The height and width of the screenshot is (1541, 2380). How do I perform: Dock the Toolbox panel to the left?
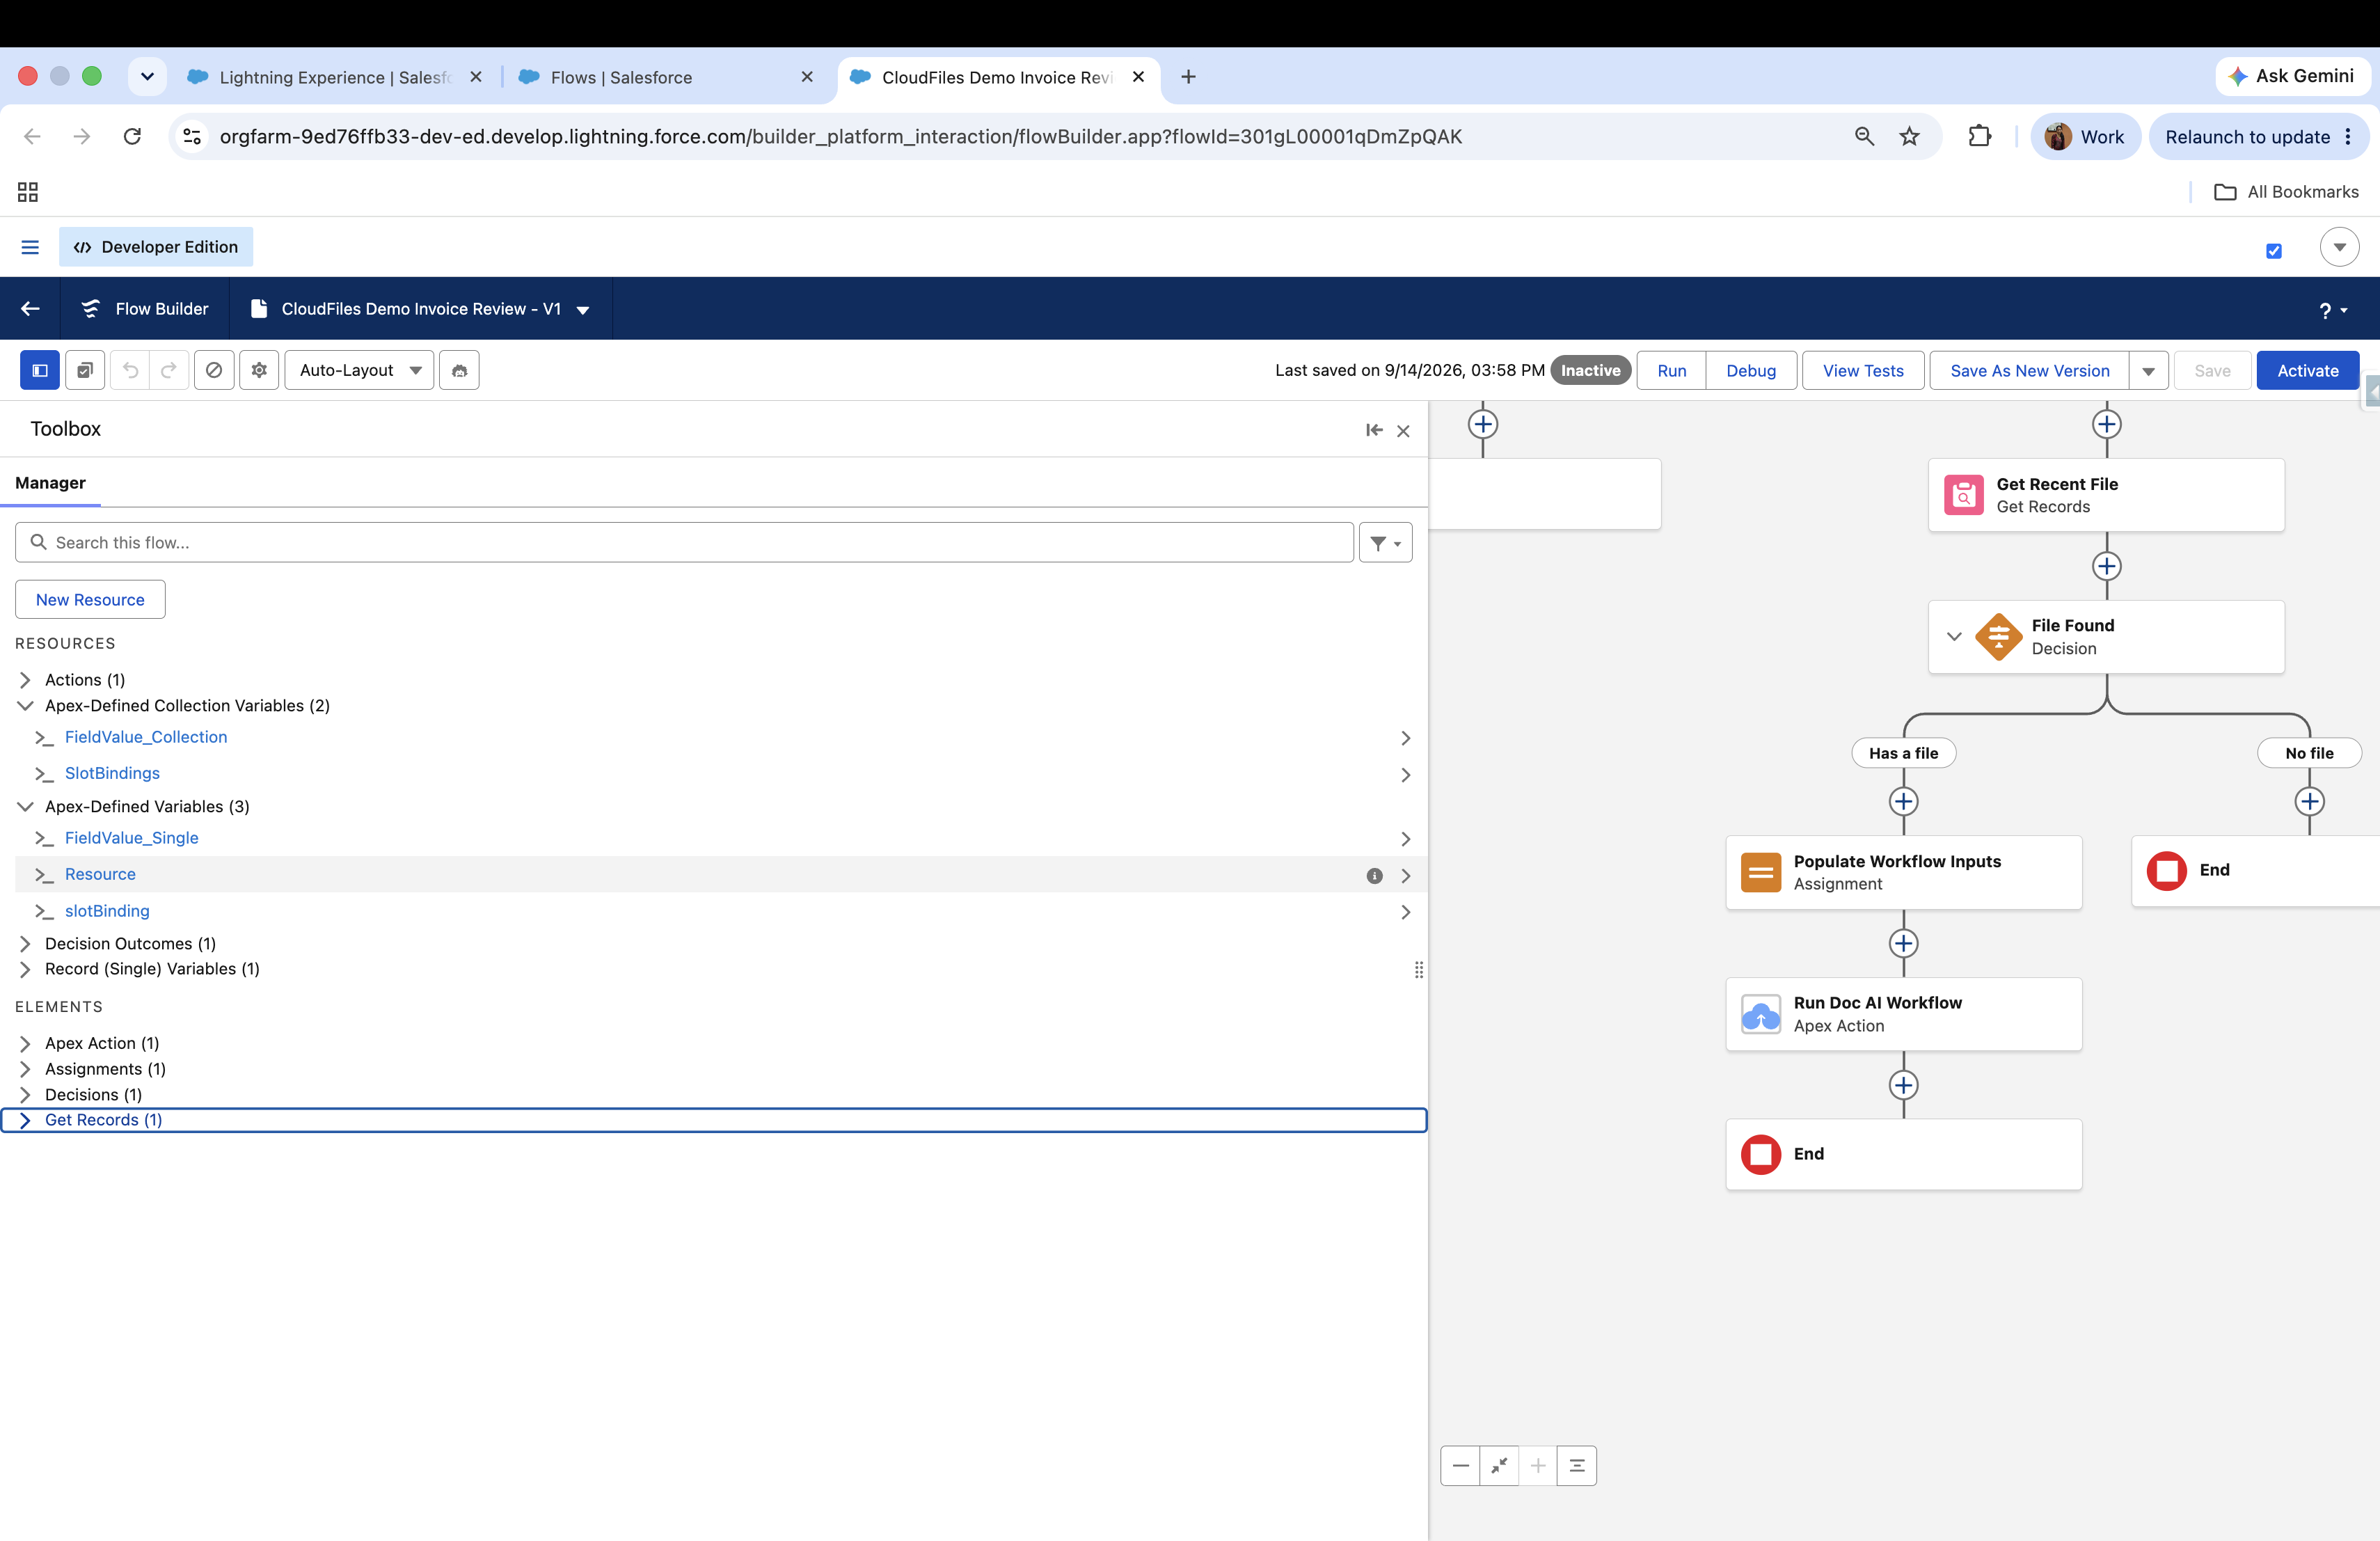click(x=1374, y=430)
